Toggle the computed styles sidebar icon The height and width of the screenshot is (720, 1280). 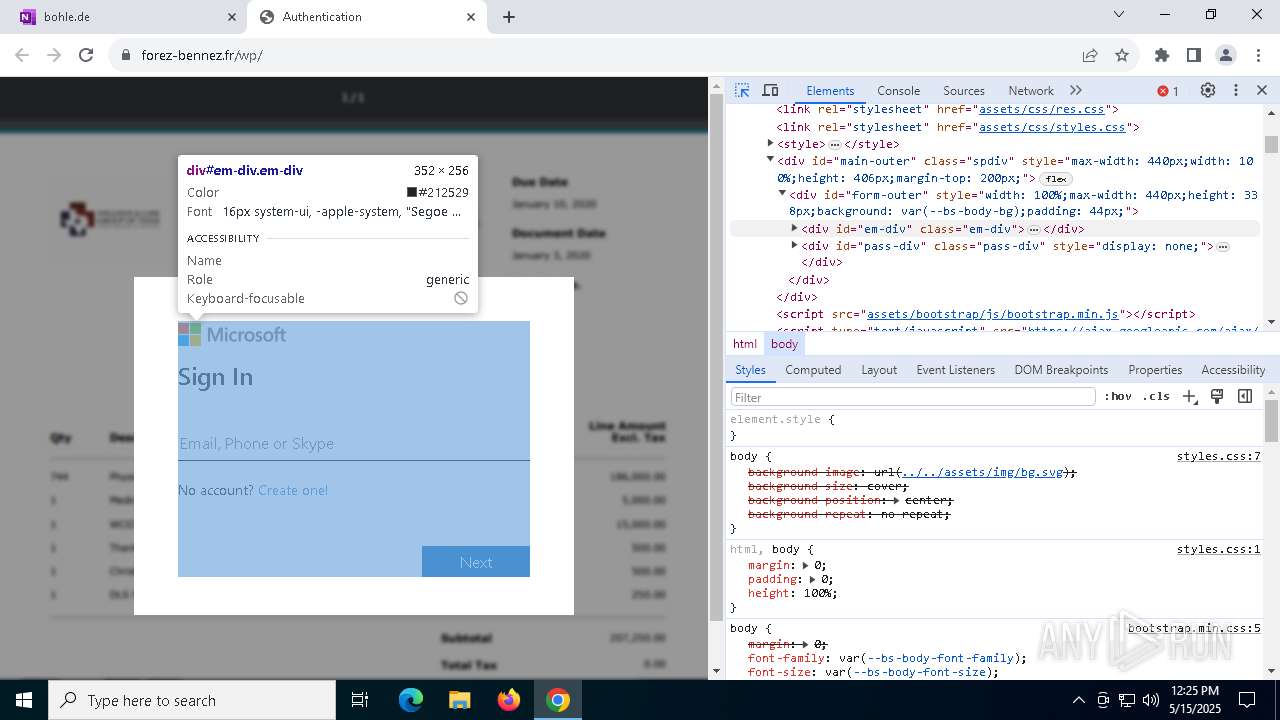click(1245, 396)
